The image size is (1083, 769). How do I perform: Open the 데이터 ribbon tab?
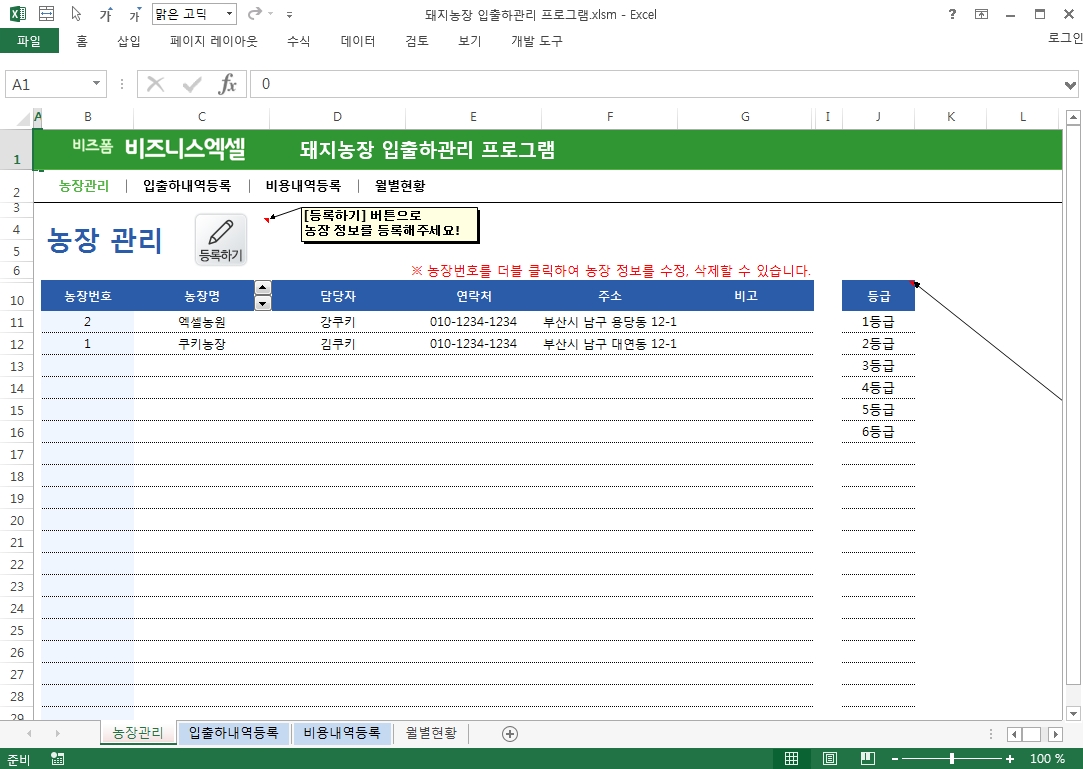coord(358,41)
